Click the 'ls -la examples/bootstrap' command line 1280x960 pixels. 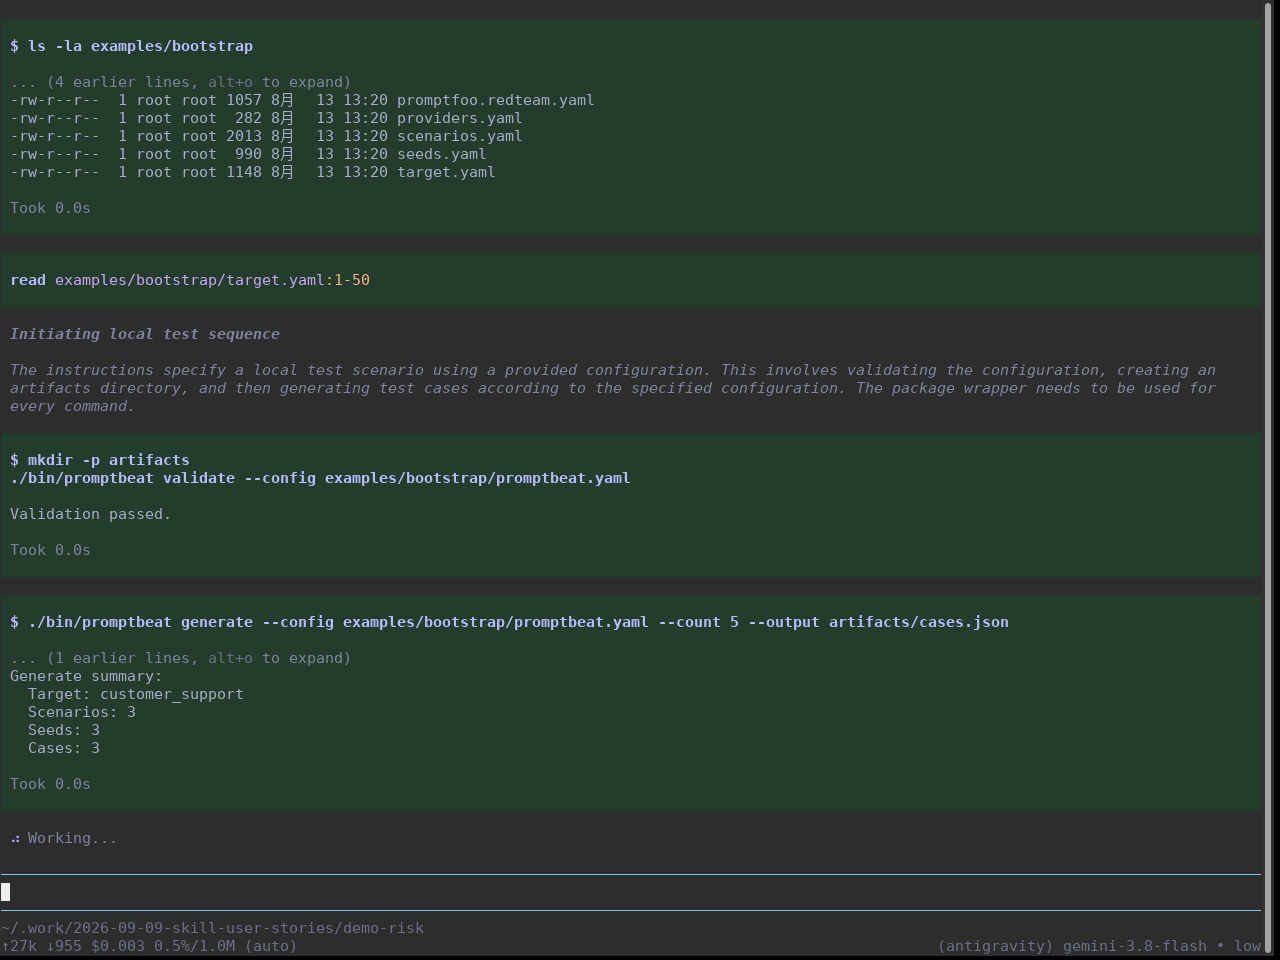coord(131,46)
